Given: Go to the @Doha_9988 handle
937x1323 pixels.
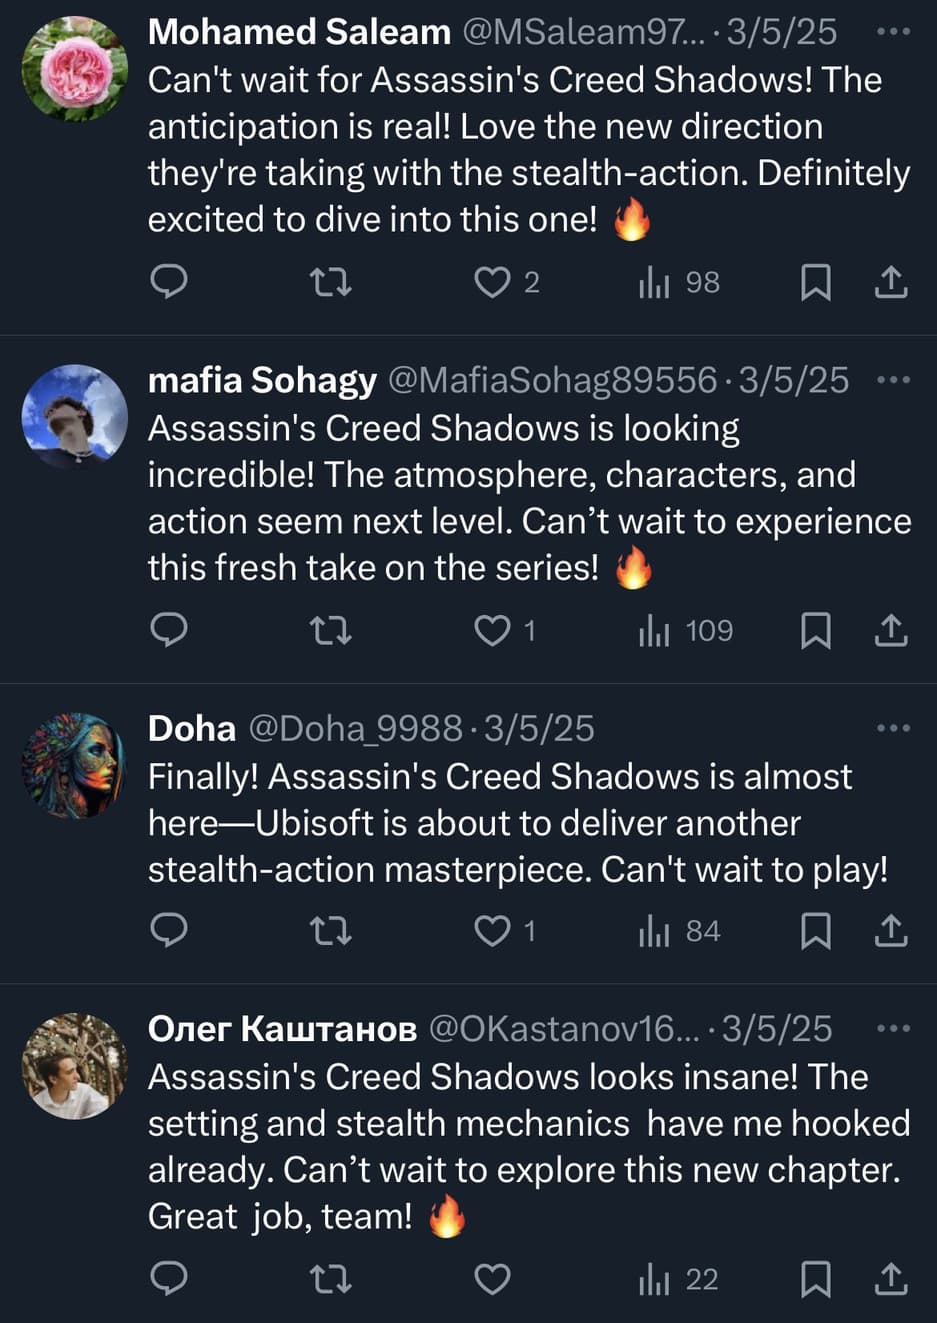Looking at the screenshot, I should 355,728.
